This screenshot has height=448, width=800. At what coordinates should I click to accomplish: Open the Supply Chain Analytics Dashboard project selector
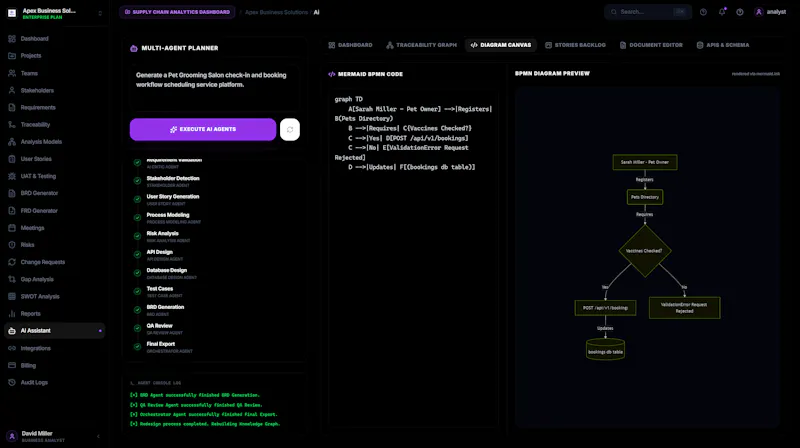(x=177, y=12)
